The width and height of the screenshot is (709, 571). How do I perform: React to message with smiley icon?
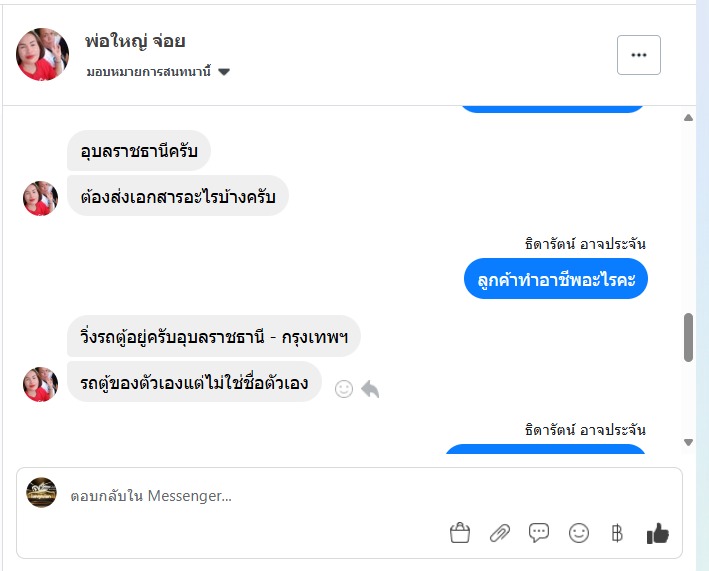(344, 389)
